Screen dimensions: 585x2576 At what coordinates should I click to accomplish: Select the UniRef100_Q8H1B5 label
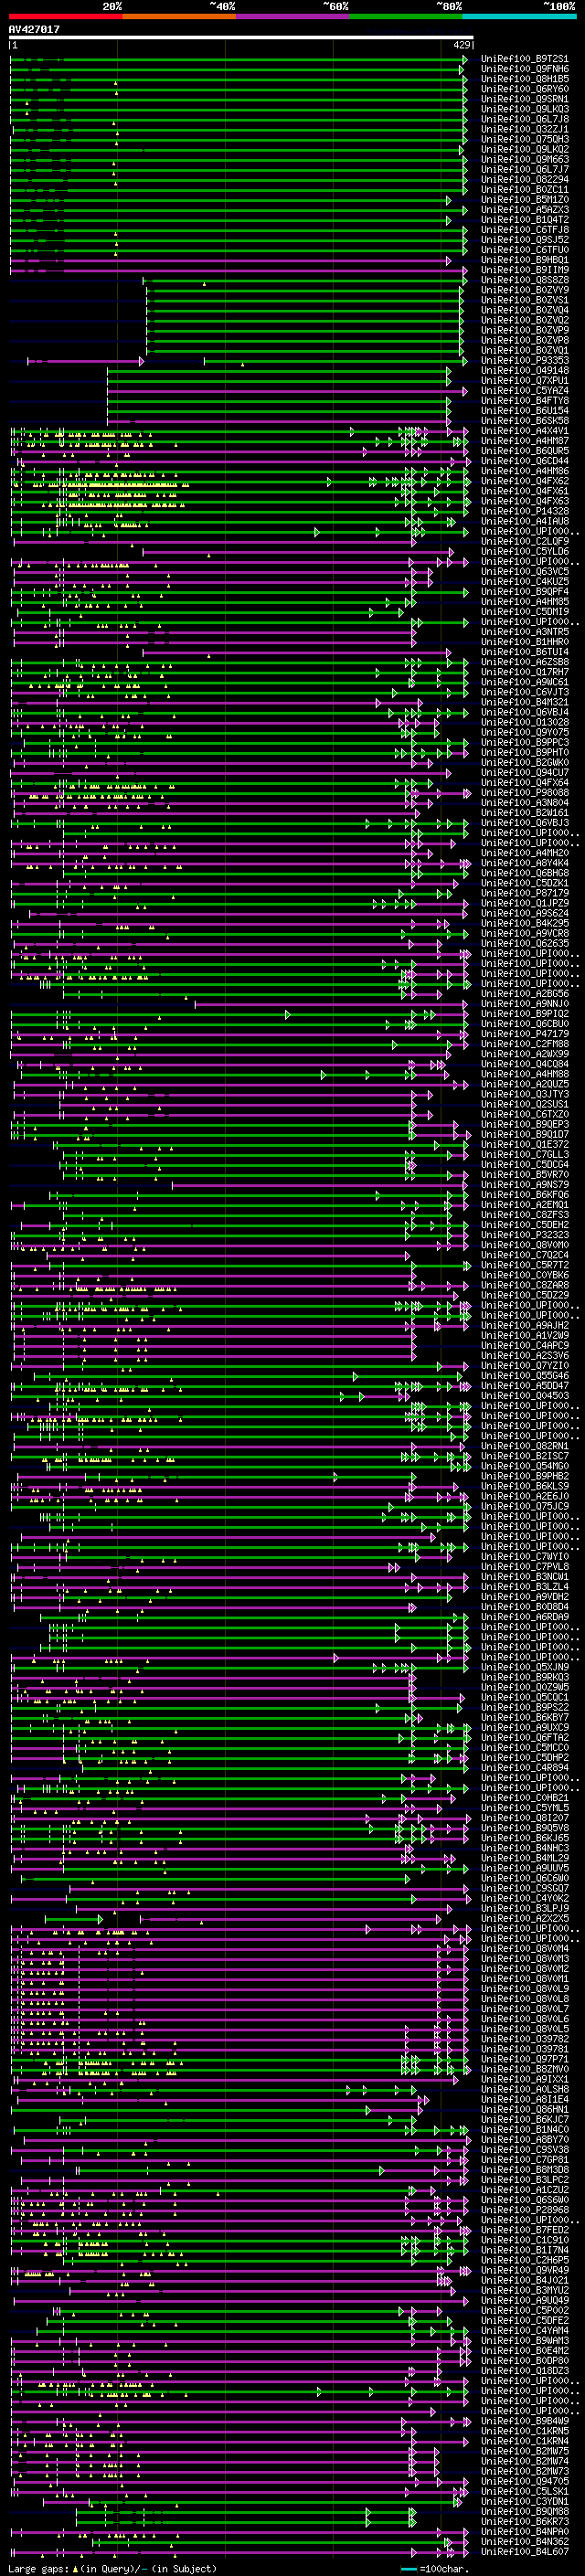coord(525,79)
